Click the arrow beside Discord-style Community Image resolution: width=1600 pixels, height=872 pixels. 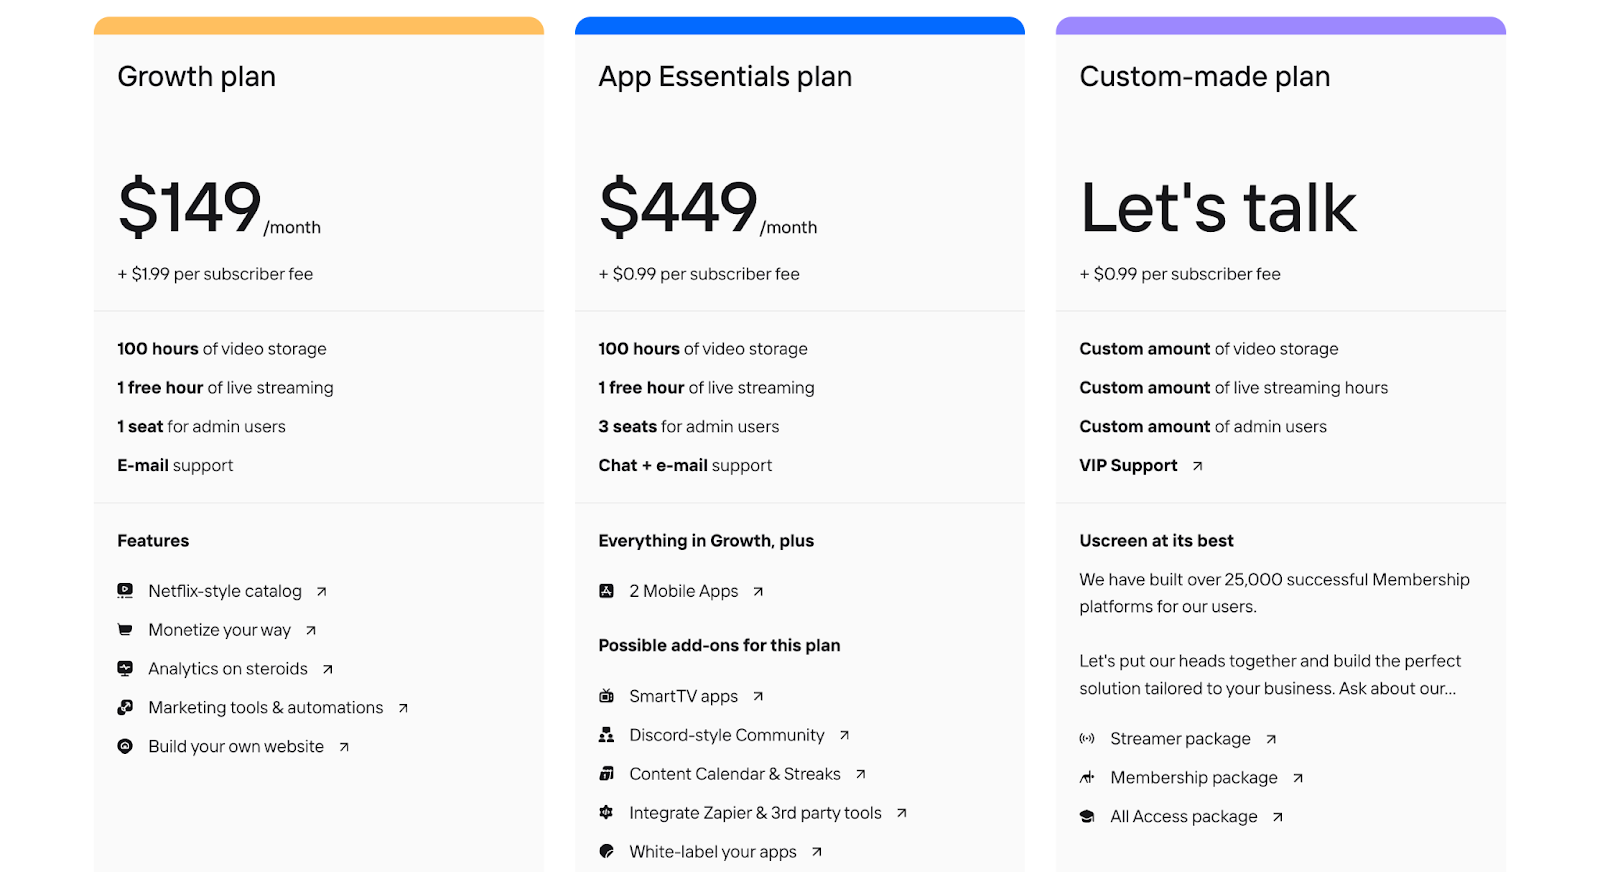[845, 735]
